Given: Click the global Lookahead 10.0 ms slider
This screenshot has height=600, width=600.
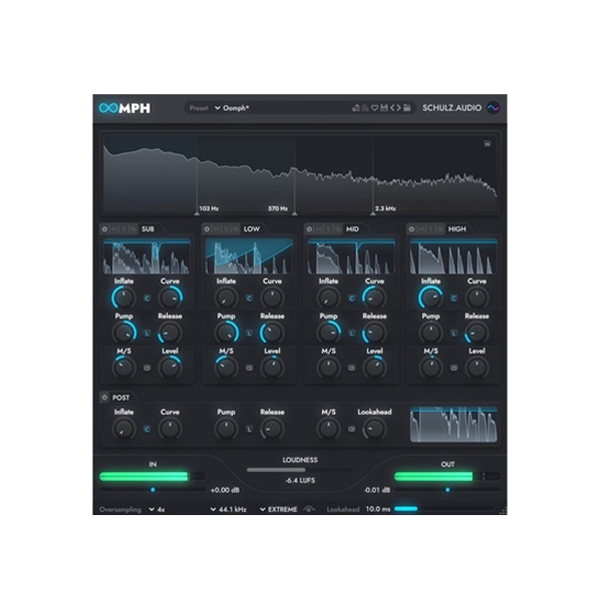Looking at the screenshot, I should (444, 509).
